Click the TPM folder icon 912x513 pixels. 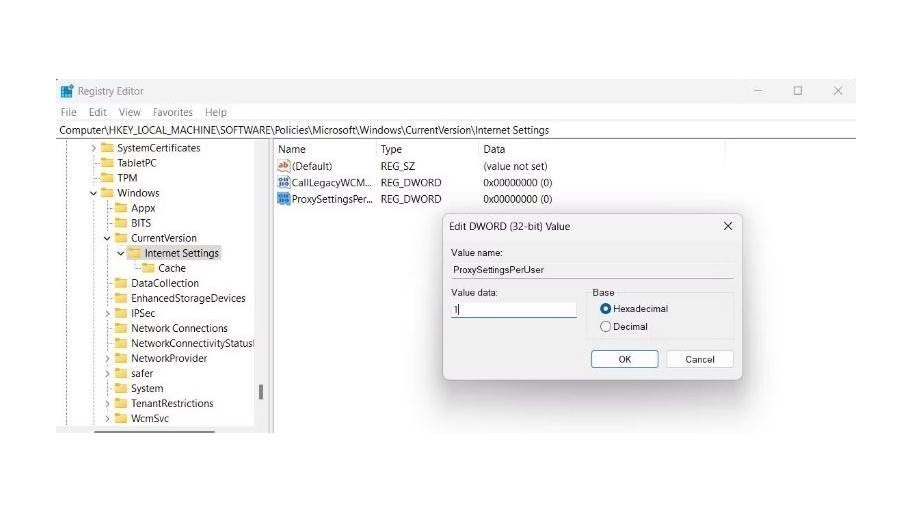click(x=107, y=178)
